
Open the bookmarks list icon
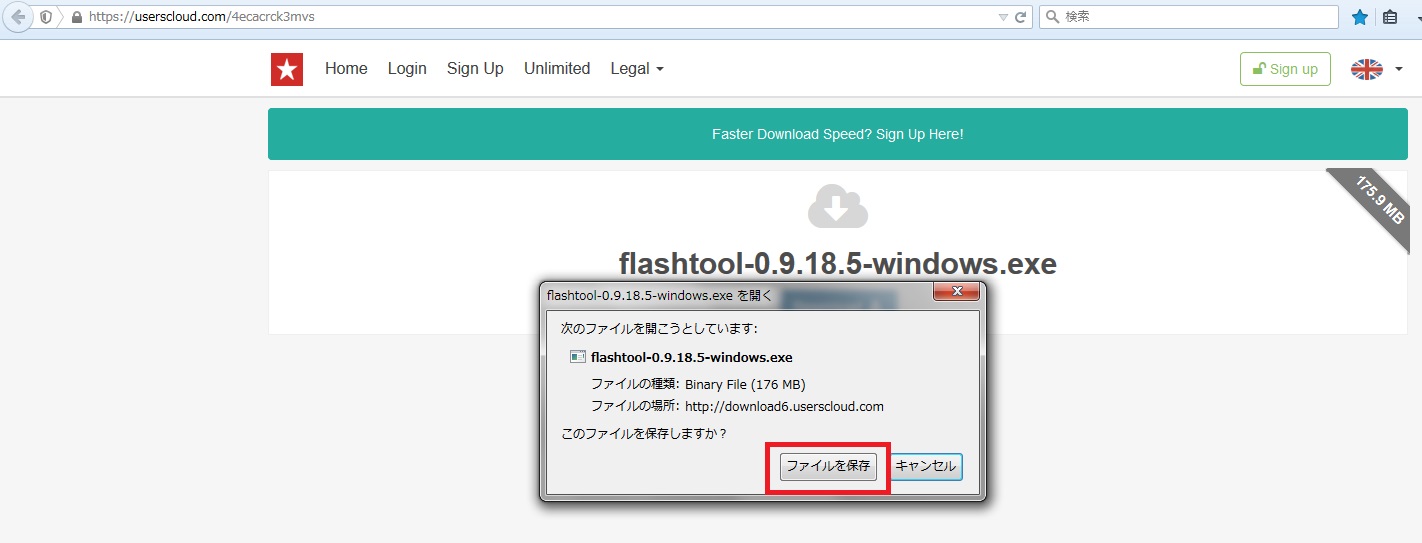(x=1390, y=17)
